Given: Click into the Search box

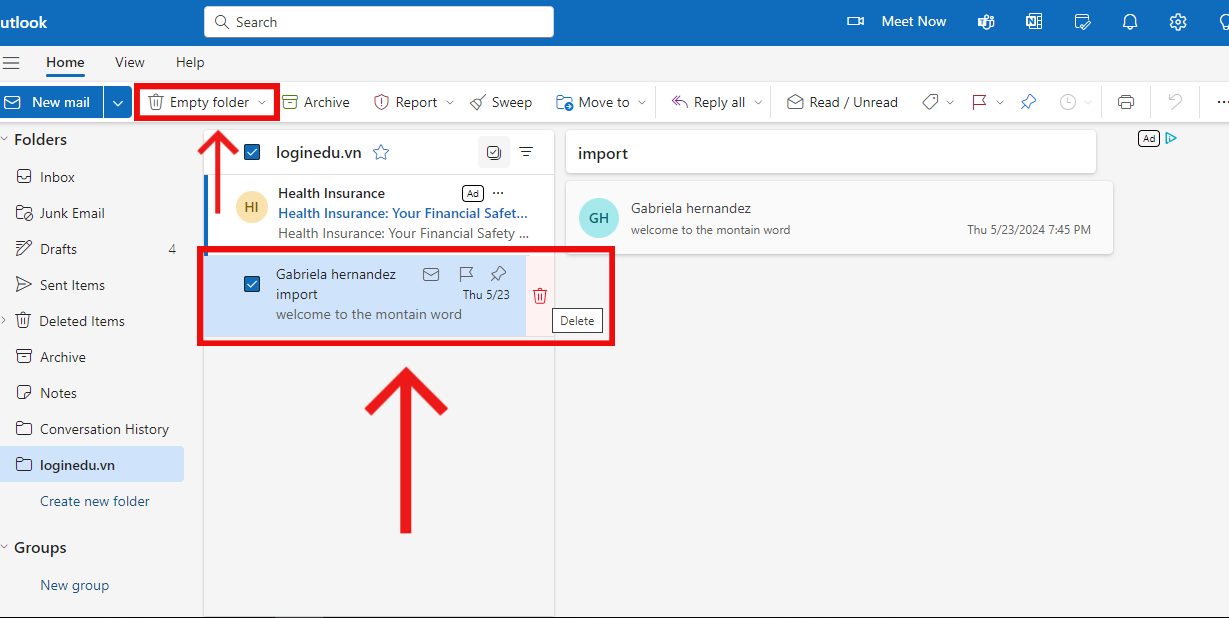Looking at the screenshot, I should 379,22.
